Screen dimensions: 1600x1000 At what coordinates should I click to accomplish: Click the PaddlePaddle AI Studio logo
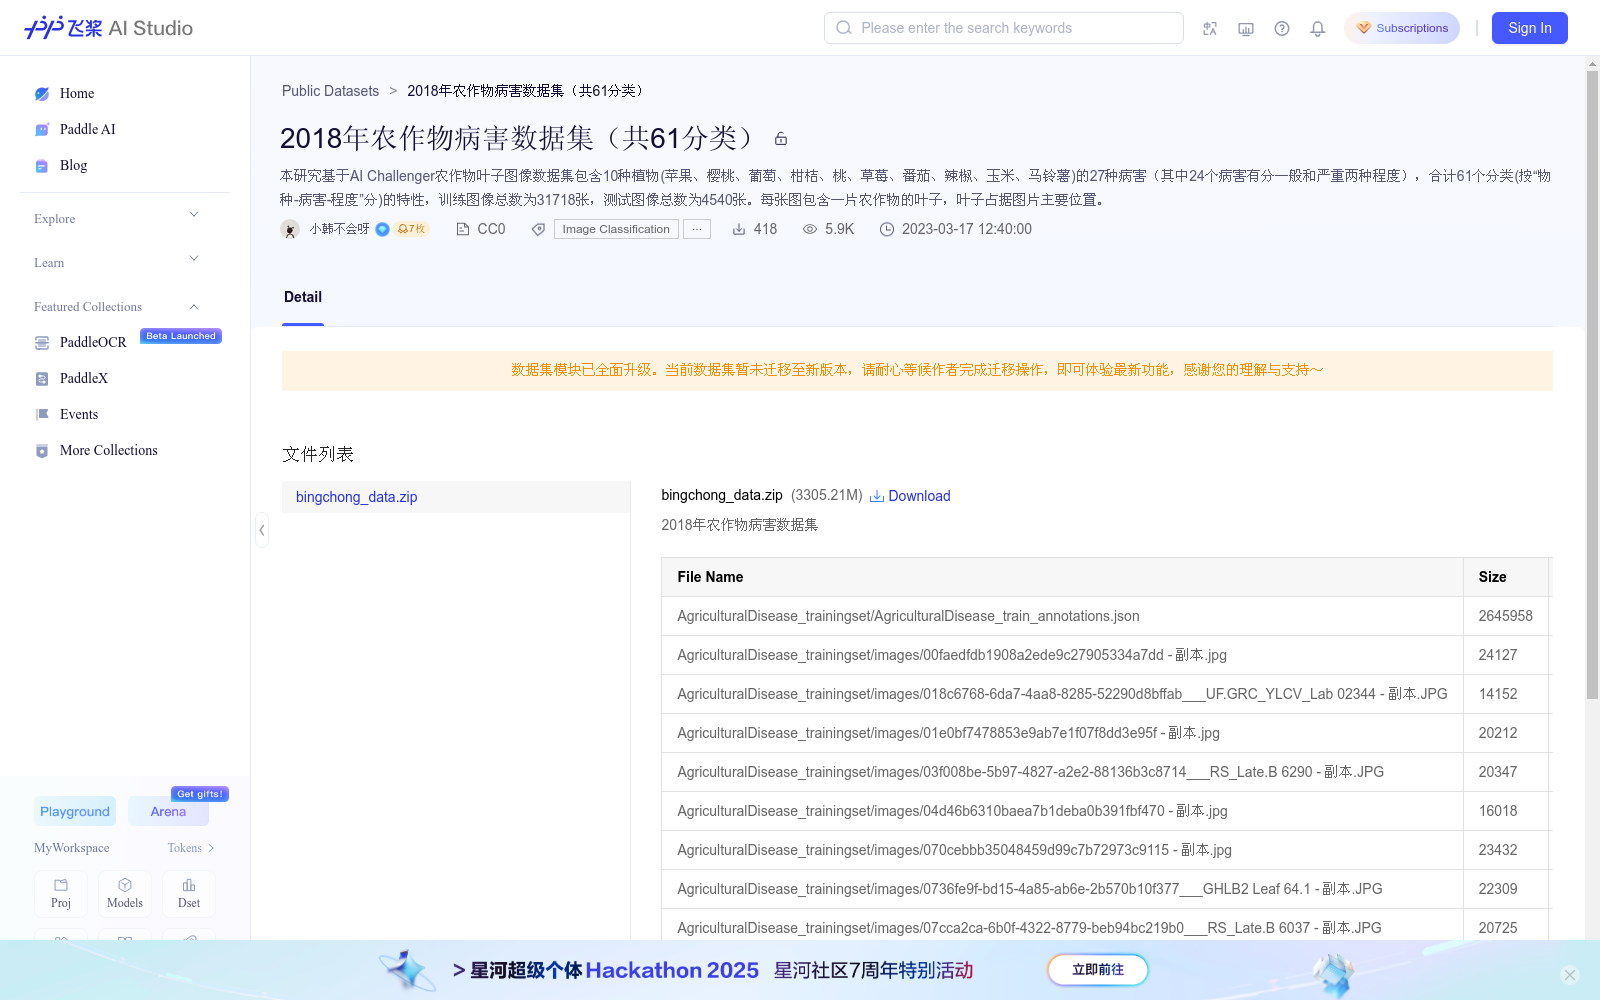[108, 28]
